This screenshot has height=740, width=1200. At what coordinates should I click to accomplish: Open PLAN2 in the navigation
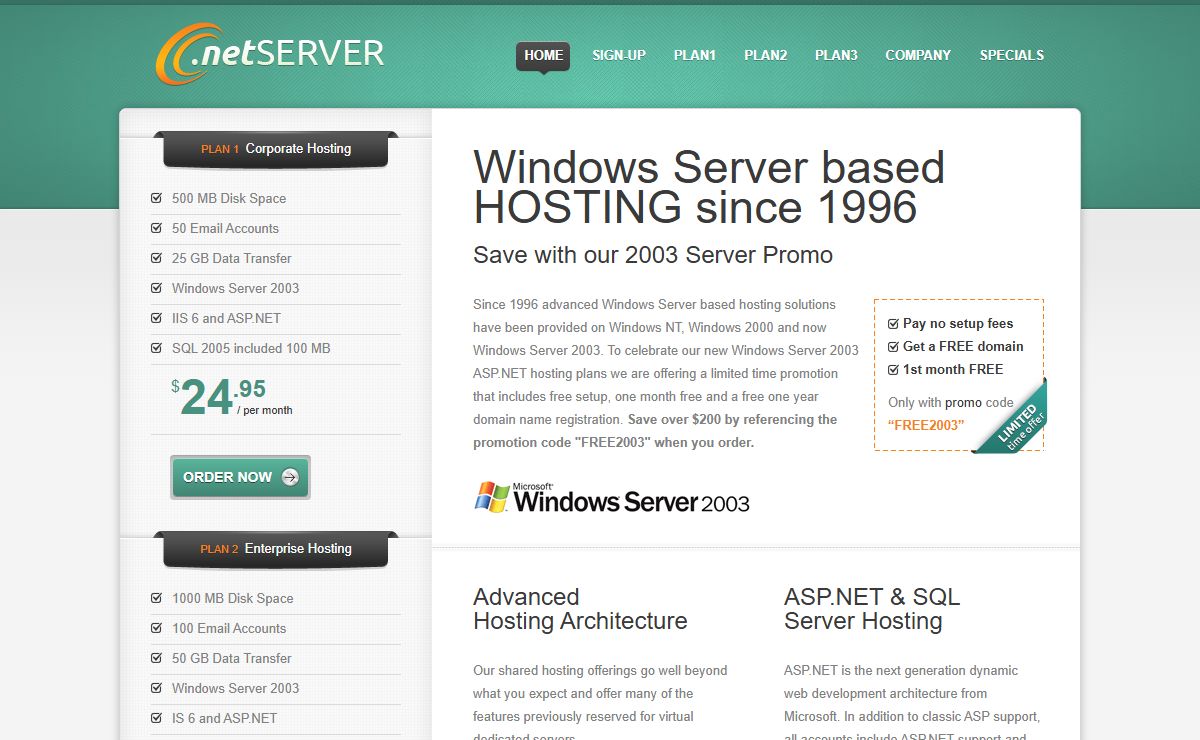click(x=766, y=55)
